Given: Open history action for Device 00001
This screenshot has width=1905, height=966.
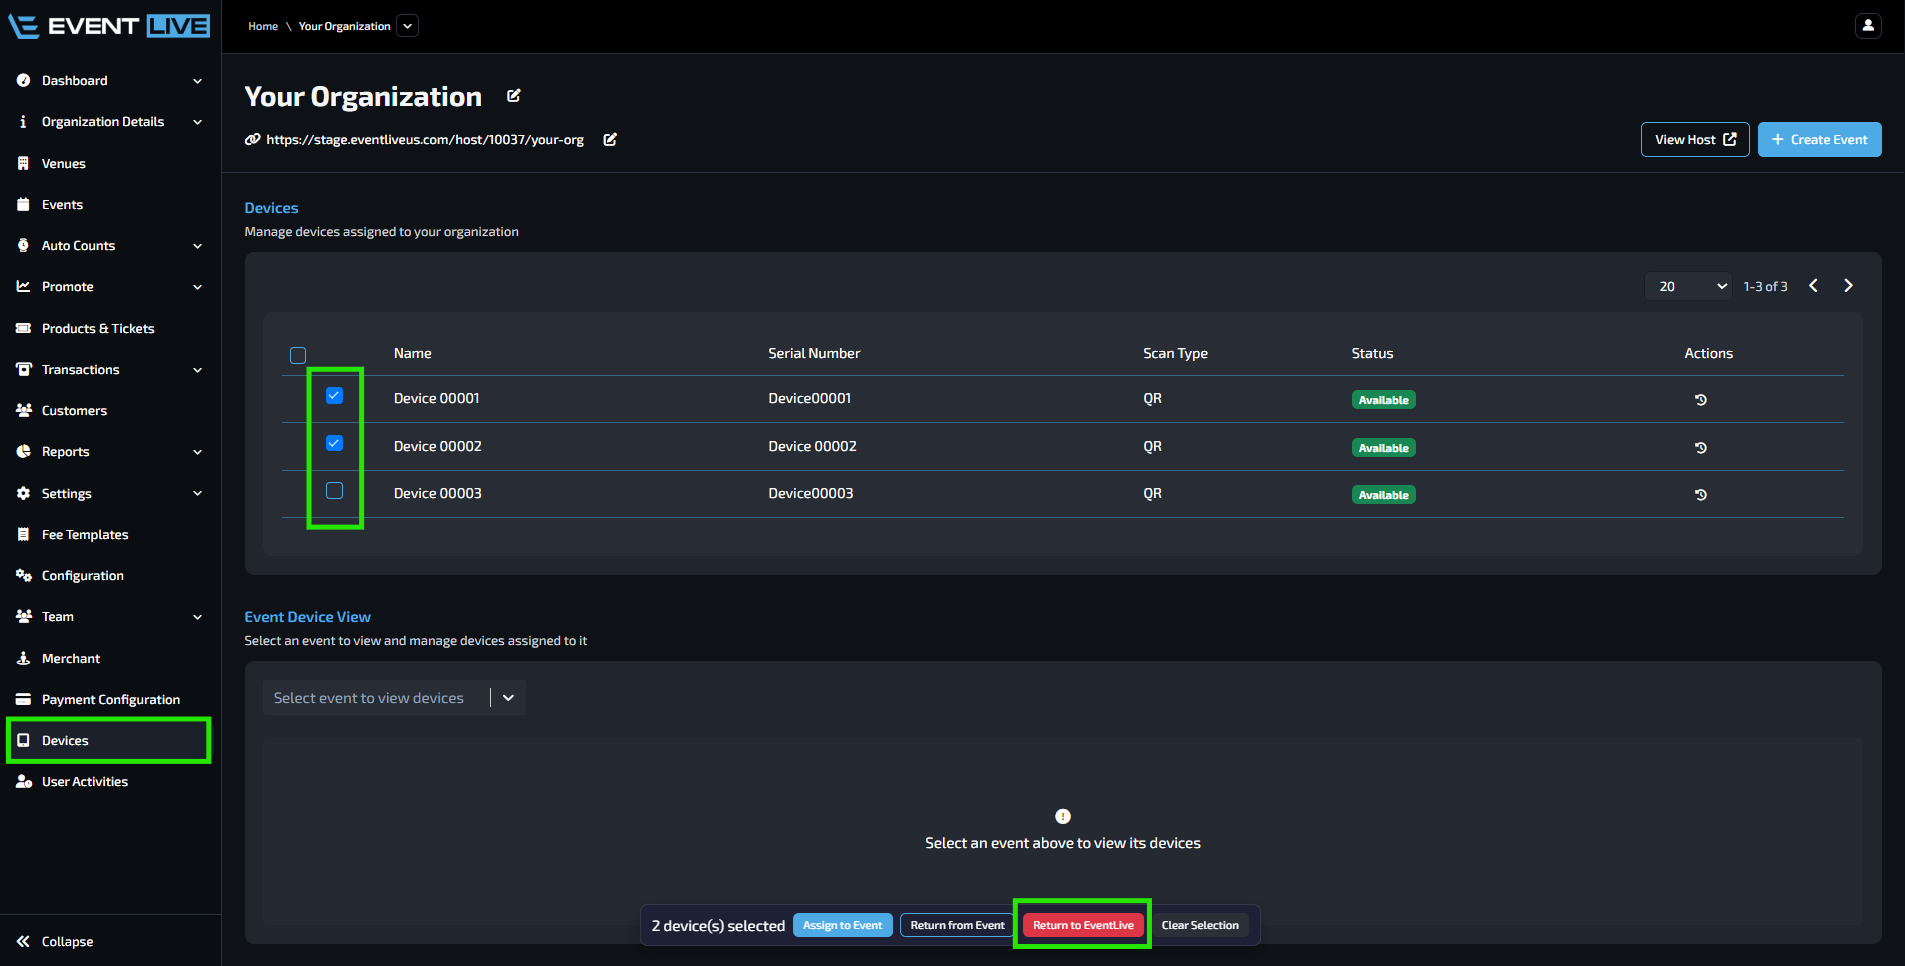Looking at the screenshot, I should [1700, 400].
